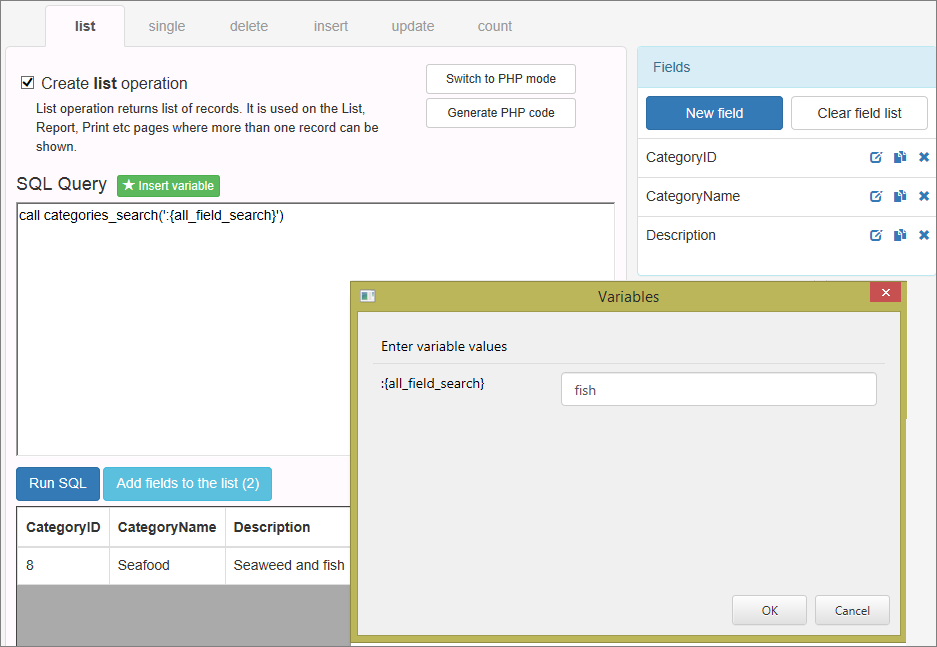Type in the all_field_search value box

tap(718, 389)
